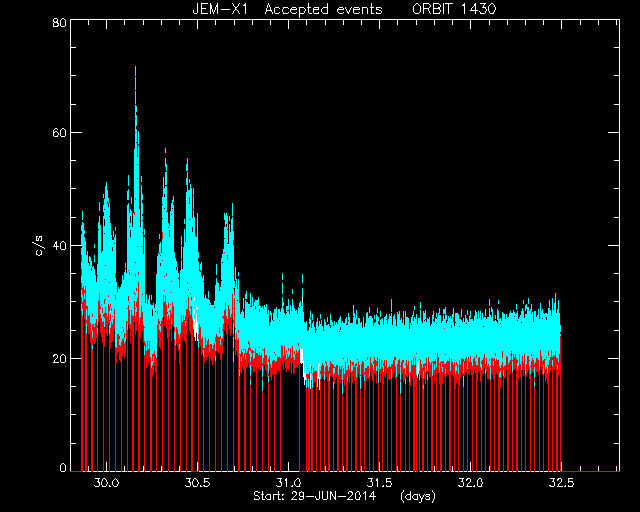640x512 pixels.
Task: Select the y-axis tick label 60
Action: [59, 132]
